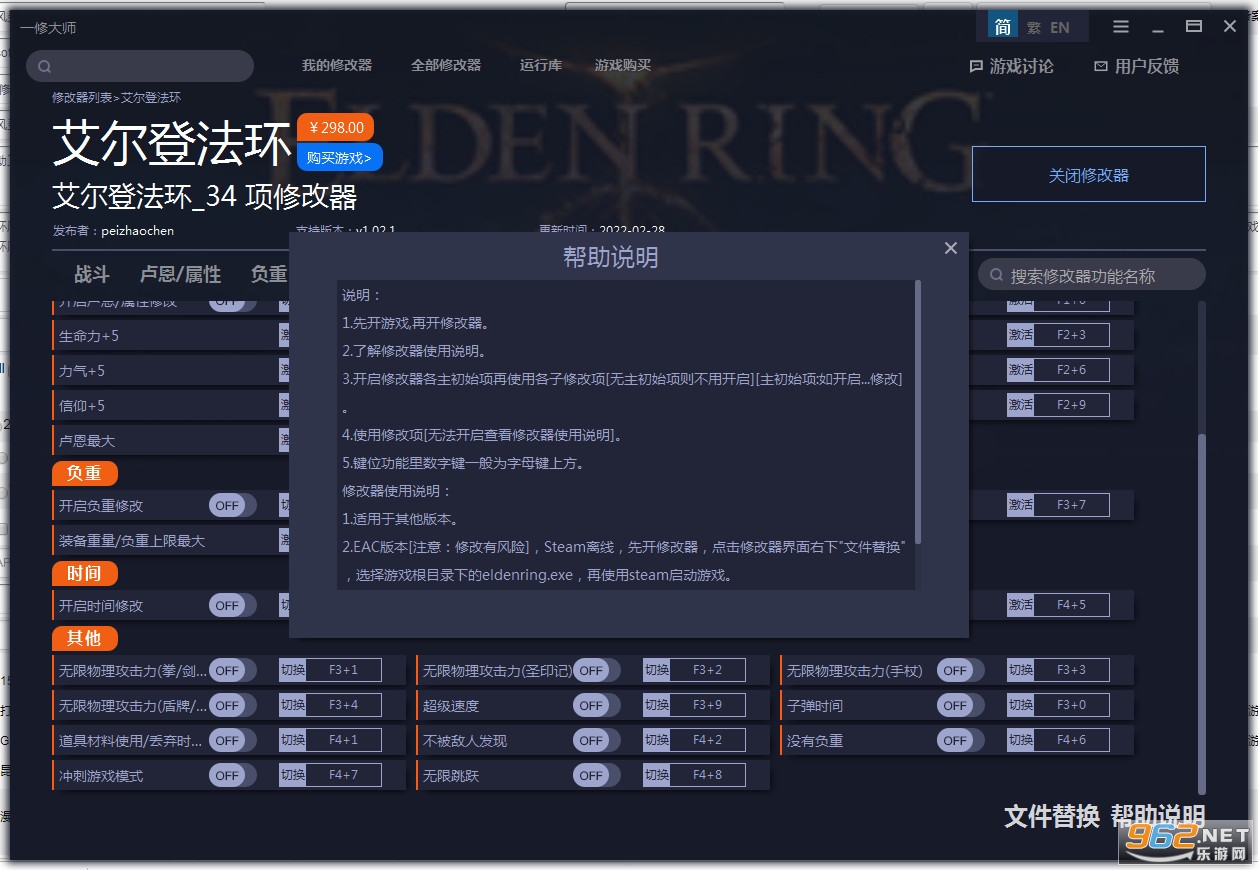
Task: Toggle 没有负重 switch
Action: (960, 740)
